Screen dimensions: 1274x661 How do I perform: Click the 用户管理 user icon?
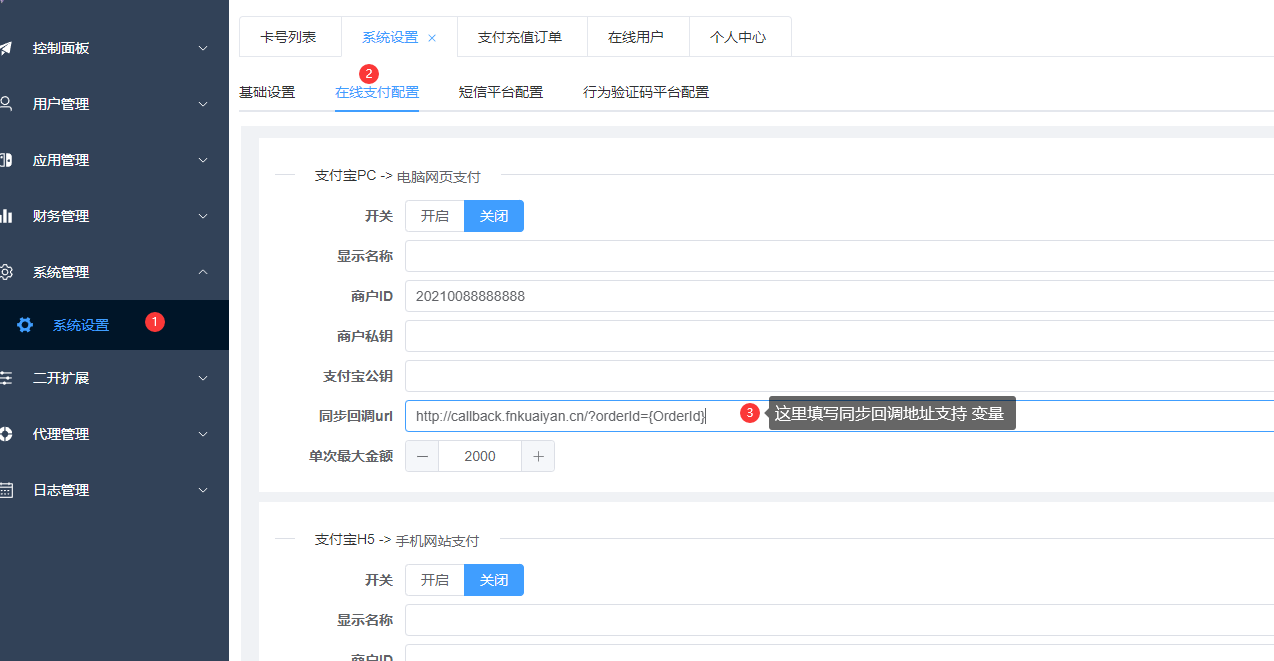pos(6,104)
